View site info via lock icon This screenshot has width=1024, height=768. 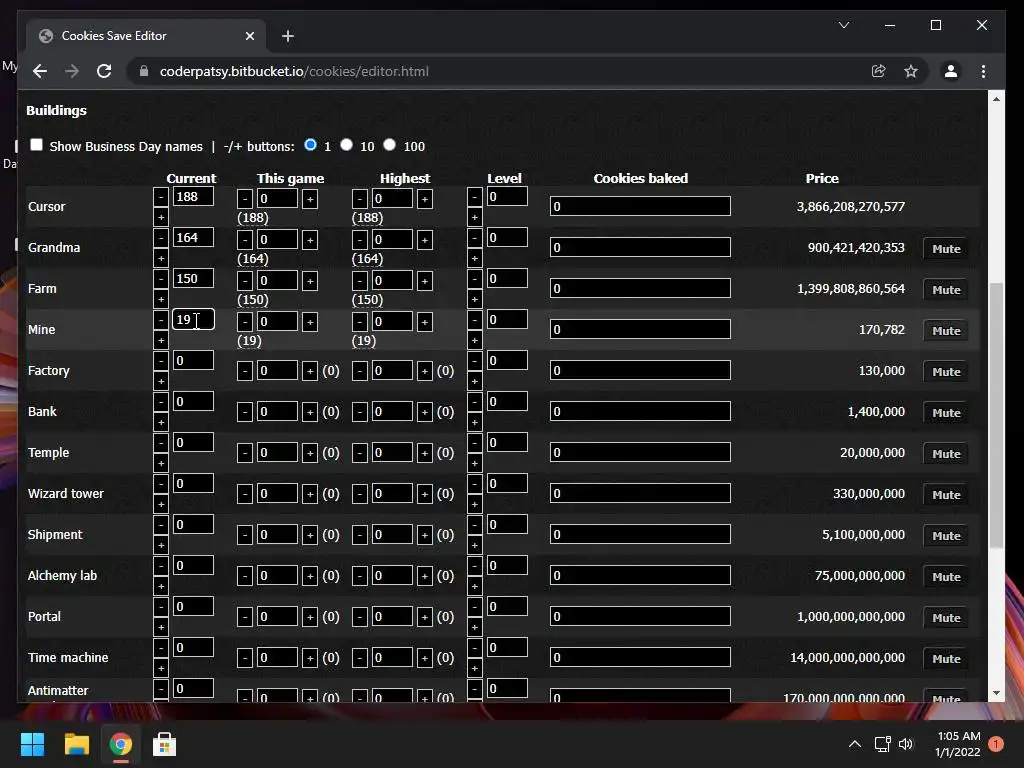[x=144, y=71]
